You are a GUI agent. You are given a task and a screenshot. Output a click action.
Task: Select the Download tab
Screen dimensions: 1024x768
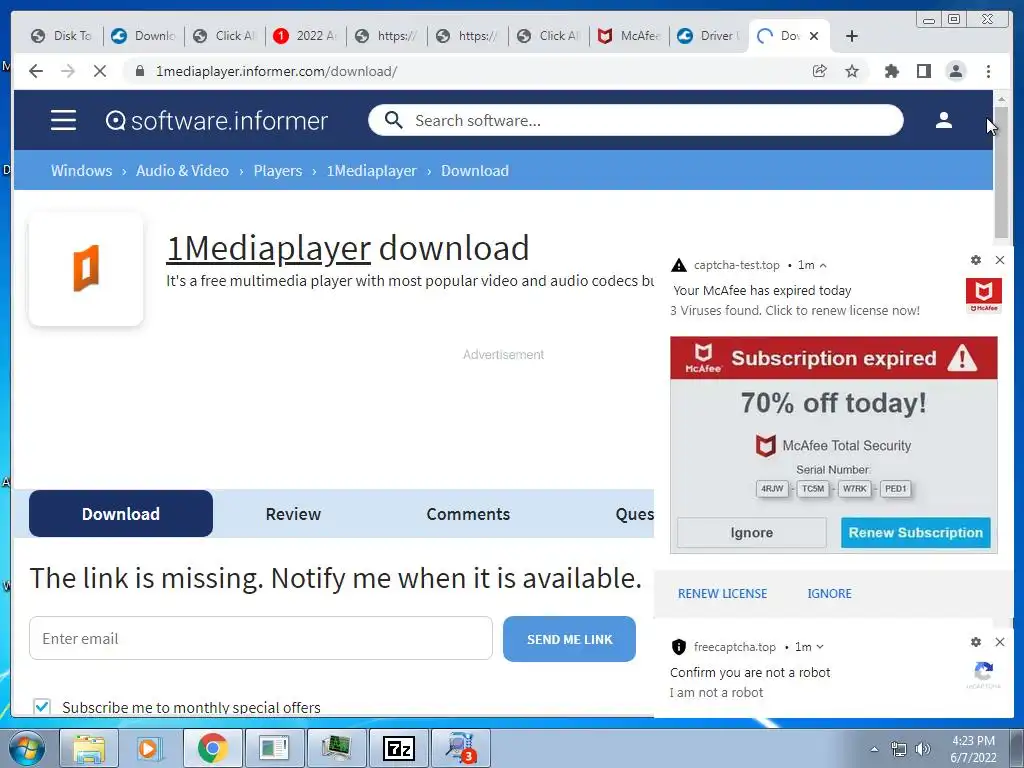[x=121, y=514]
